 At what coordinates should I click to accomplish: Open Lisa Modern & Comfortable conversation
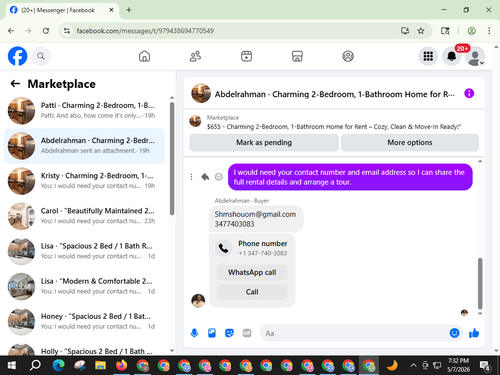click(84, 286)
